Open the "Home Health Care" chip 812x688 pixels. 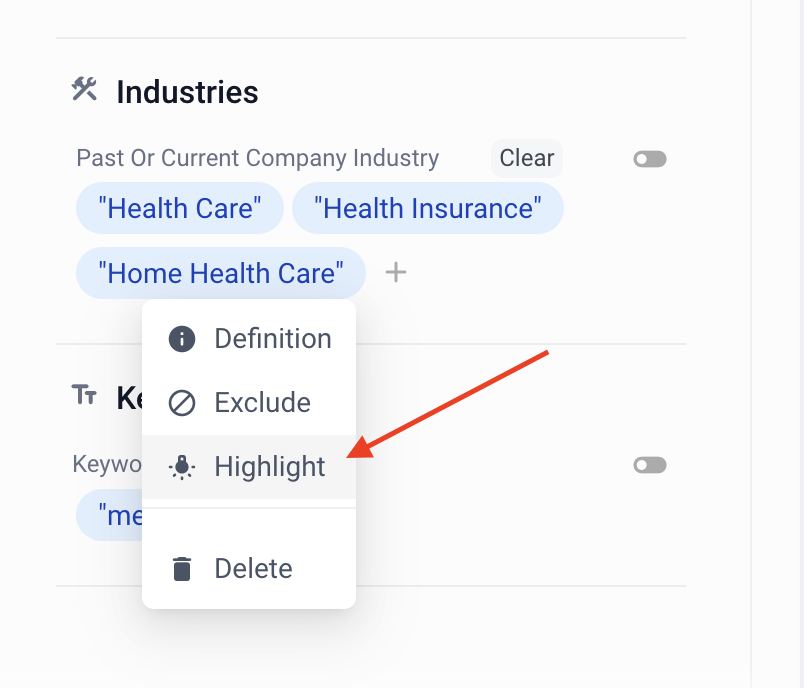(221, 273)
